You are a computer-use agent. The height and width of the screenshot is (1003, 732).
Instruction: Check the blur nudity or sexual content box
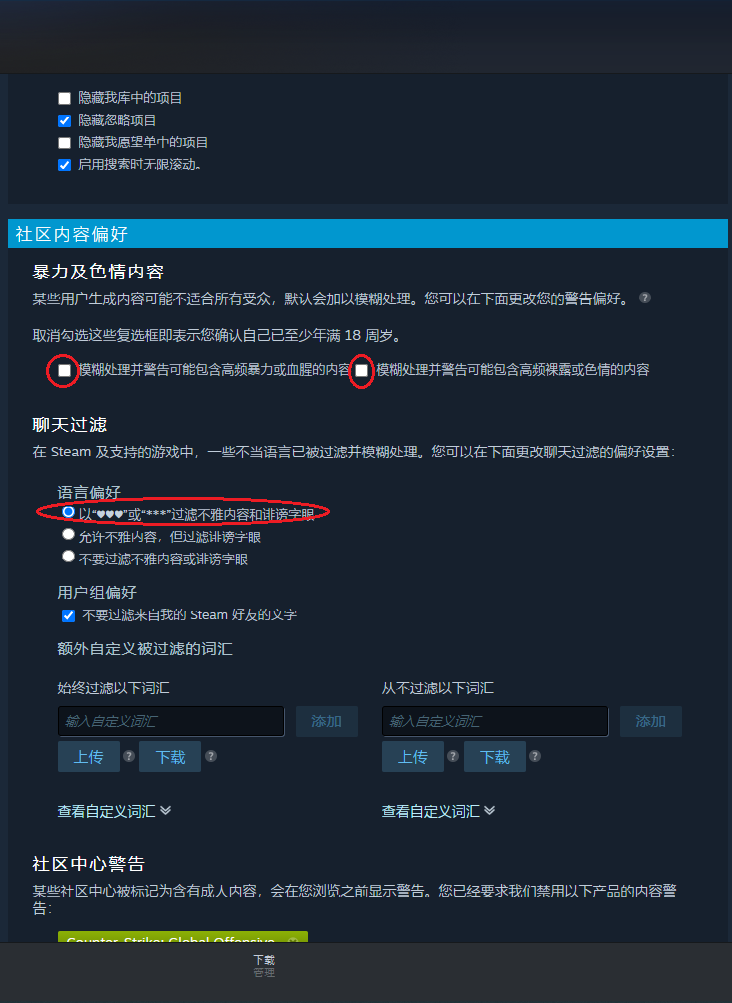point(362,370)
